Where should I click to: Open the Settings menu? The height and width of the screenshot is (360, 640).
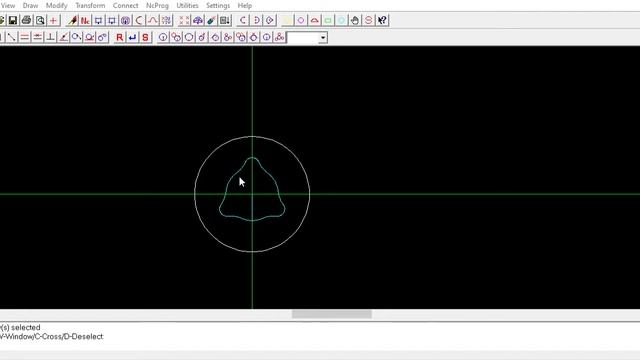(x=218, y=6)
